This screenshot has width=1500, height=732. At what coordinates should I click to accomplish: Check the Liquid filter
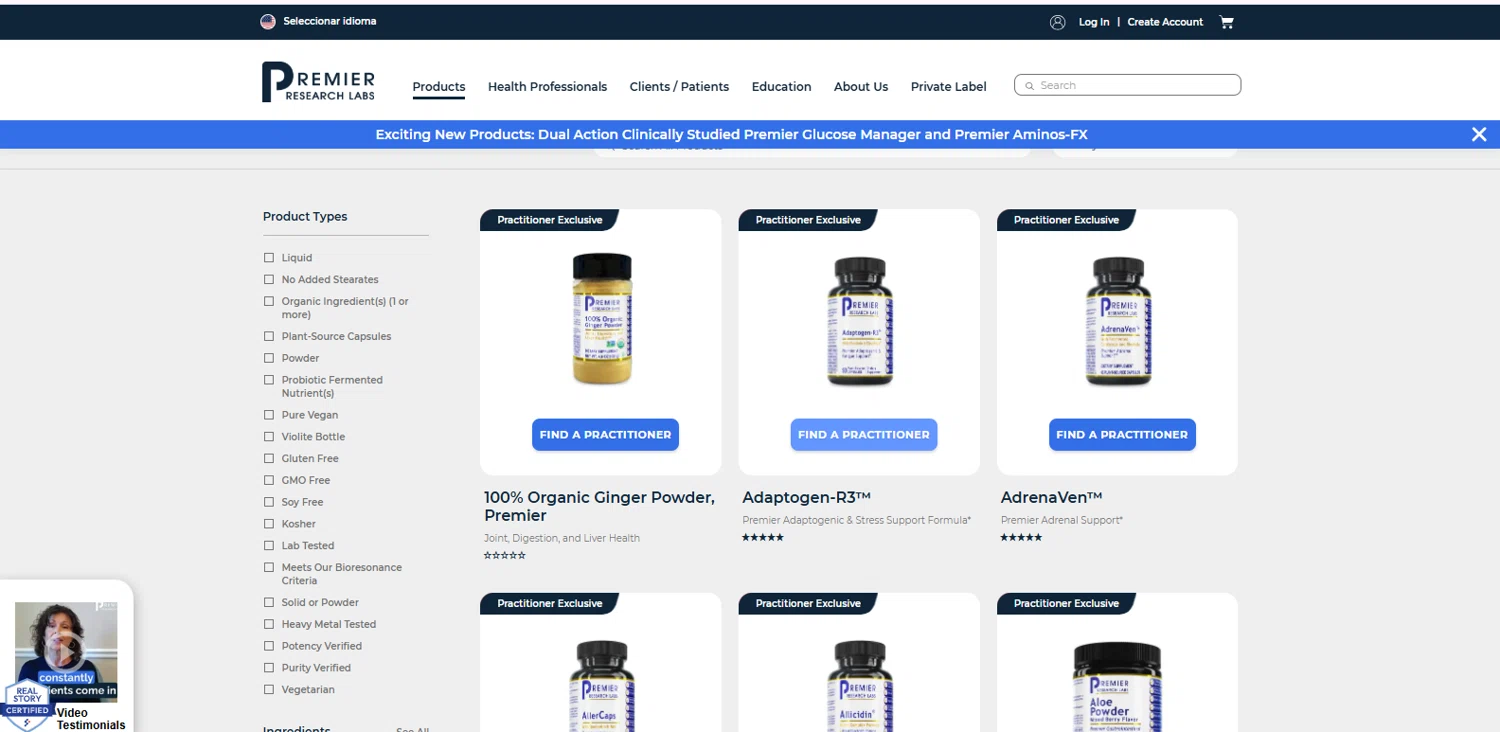tap(268, 258)
